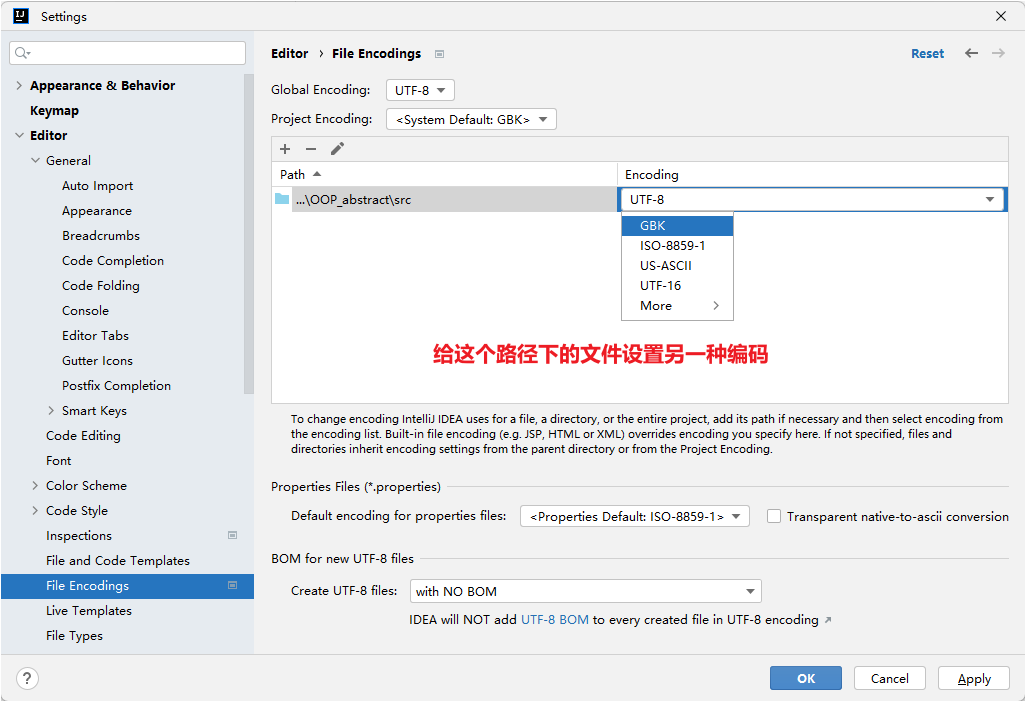Click the external link arrow after BOM note

[x=828, y=620]
